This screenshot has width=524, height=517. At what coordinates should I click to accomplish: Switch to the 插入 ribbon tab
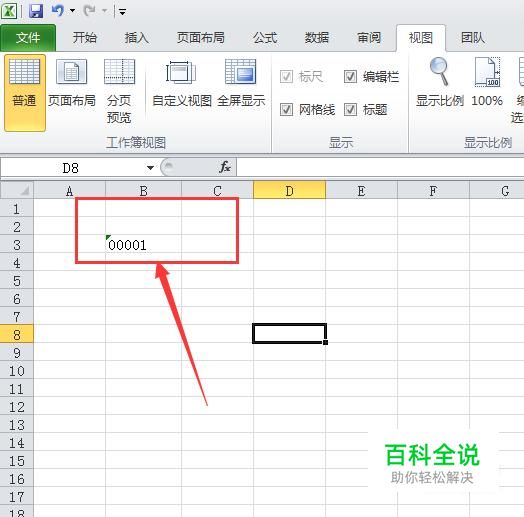137,37
